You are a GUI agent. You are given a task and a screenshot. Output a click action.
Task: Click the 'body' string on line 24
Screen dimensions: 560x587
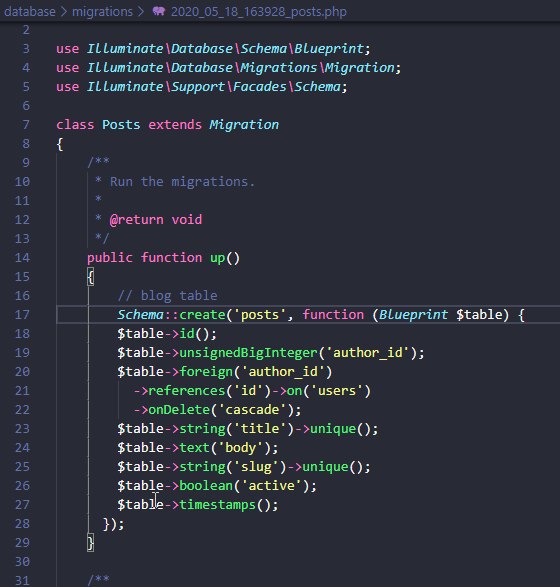[x=241, y=448]
